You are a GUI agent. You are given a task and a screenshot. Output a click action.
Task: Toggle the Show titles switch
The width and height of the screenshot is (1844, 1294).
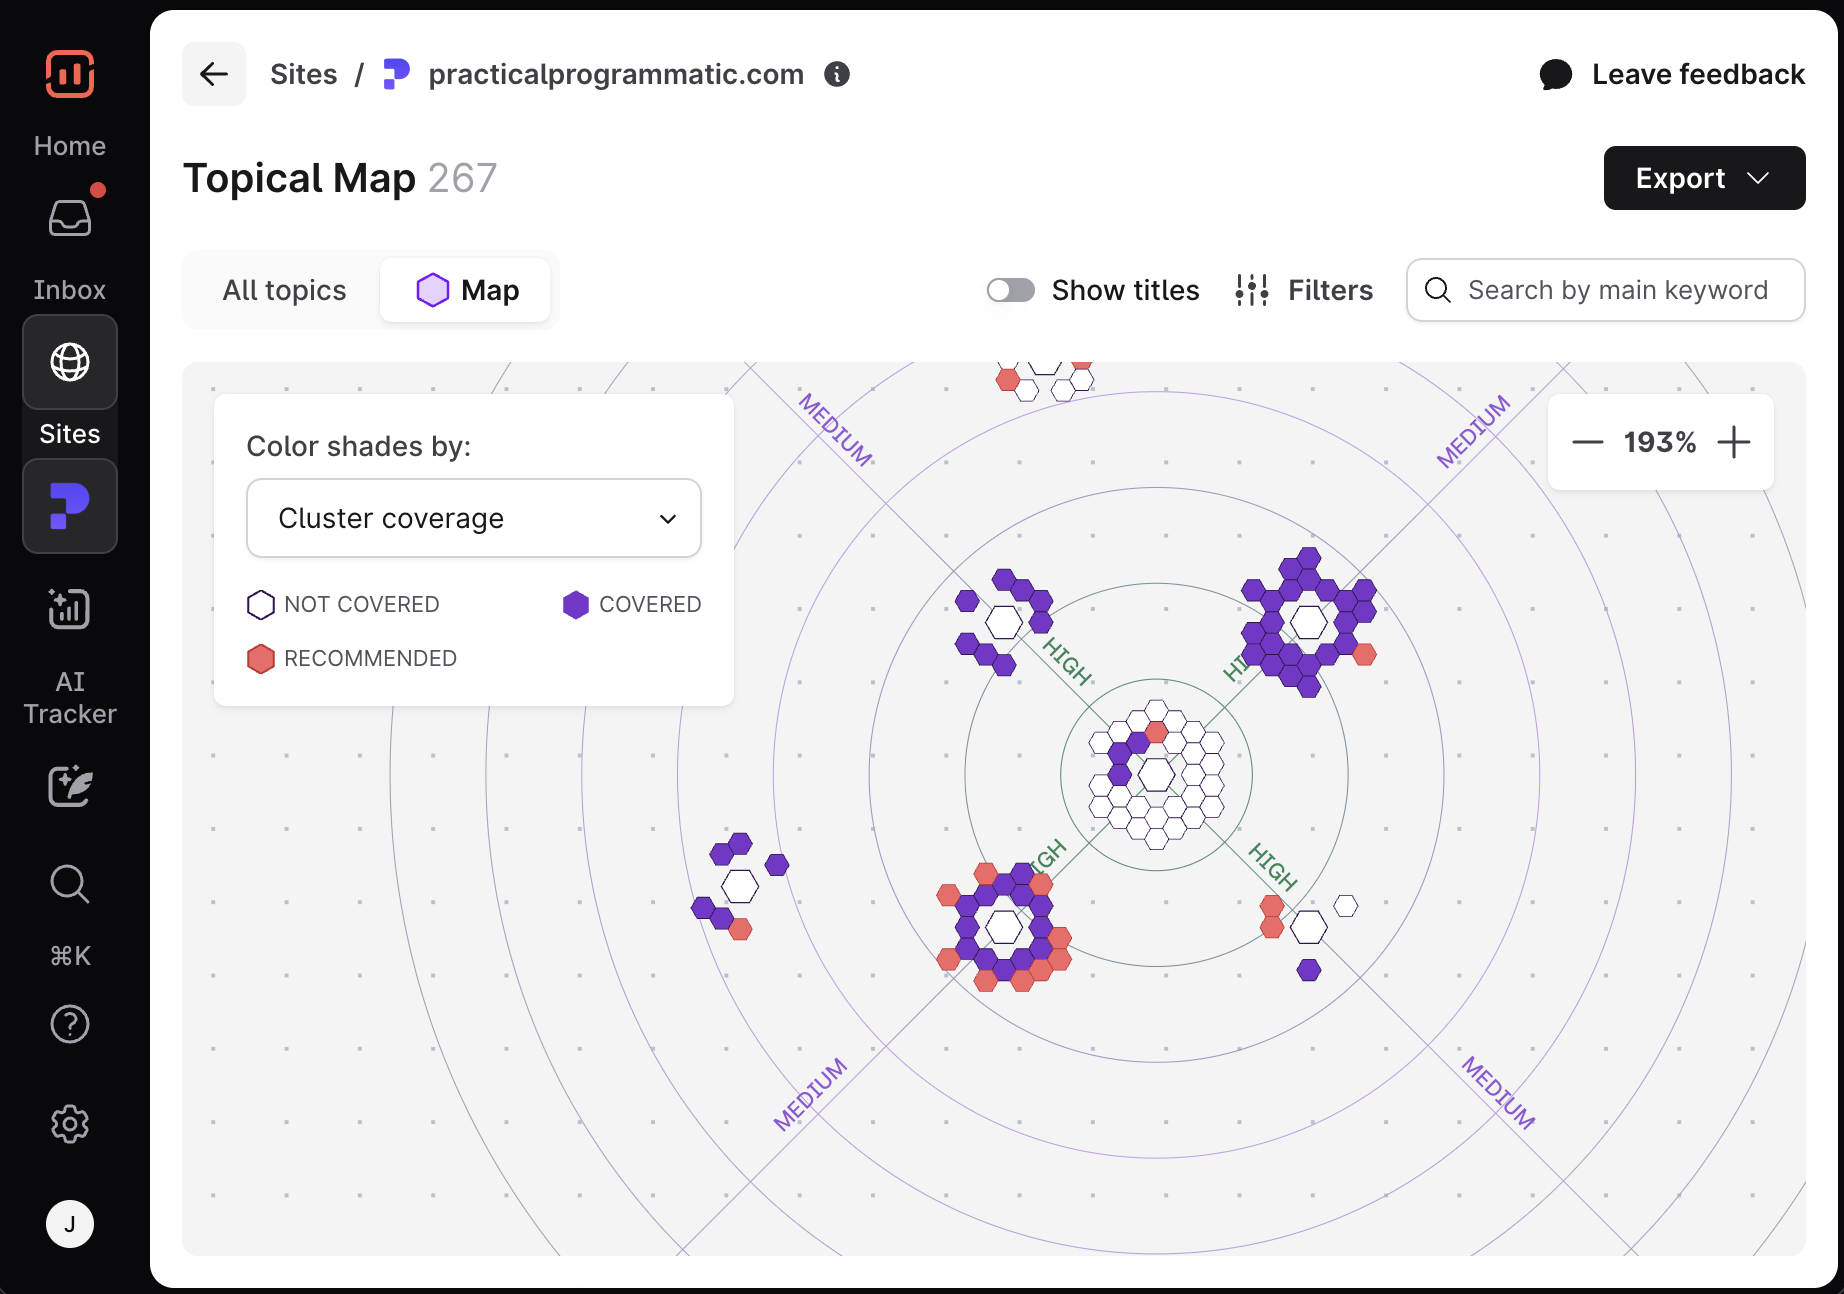click(1010, 290)
